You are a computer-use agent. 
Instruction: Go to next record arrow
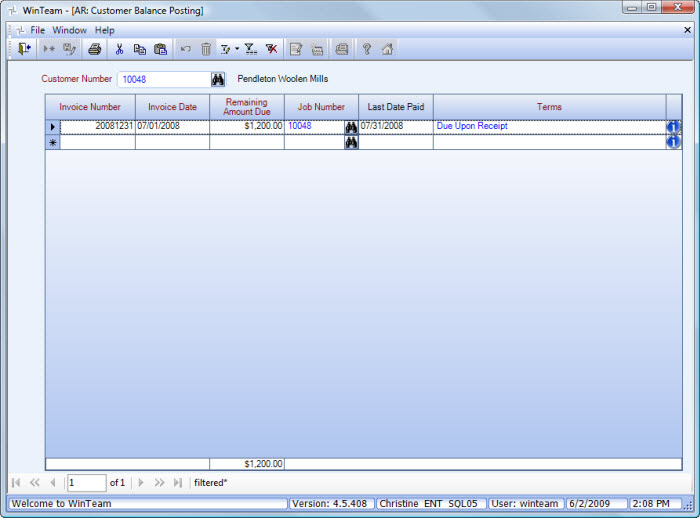[141, 483]
